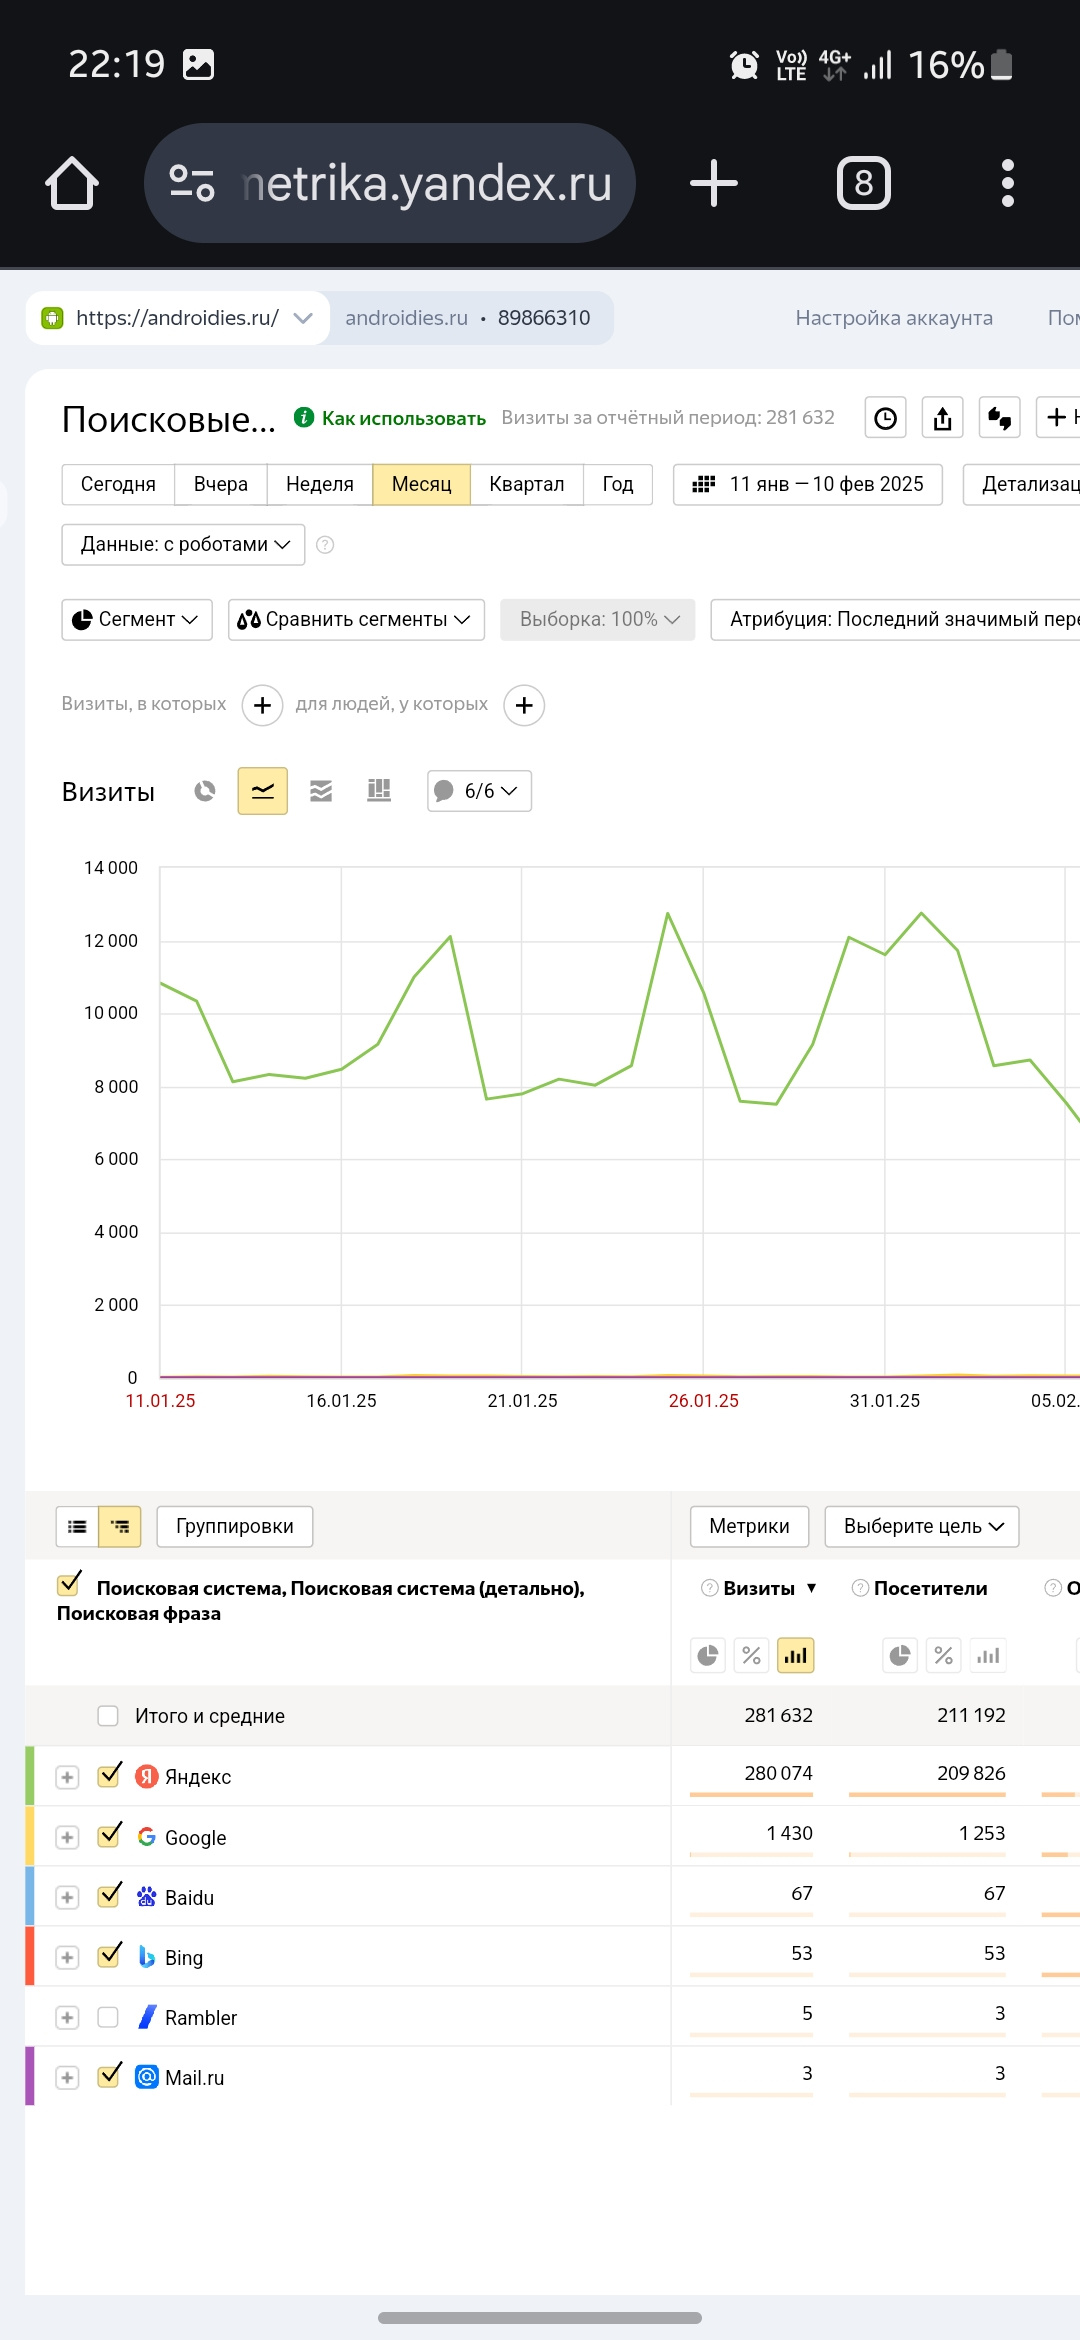This screenshot has width=1080, height=2340.
Task: Show Visitors column as percent
Action: pyautogui.click(x=944, y=1656)
